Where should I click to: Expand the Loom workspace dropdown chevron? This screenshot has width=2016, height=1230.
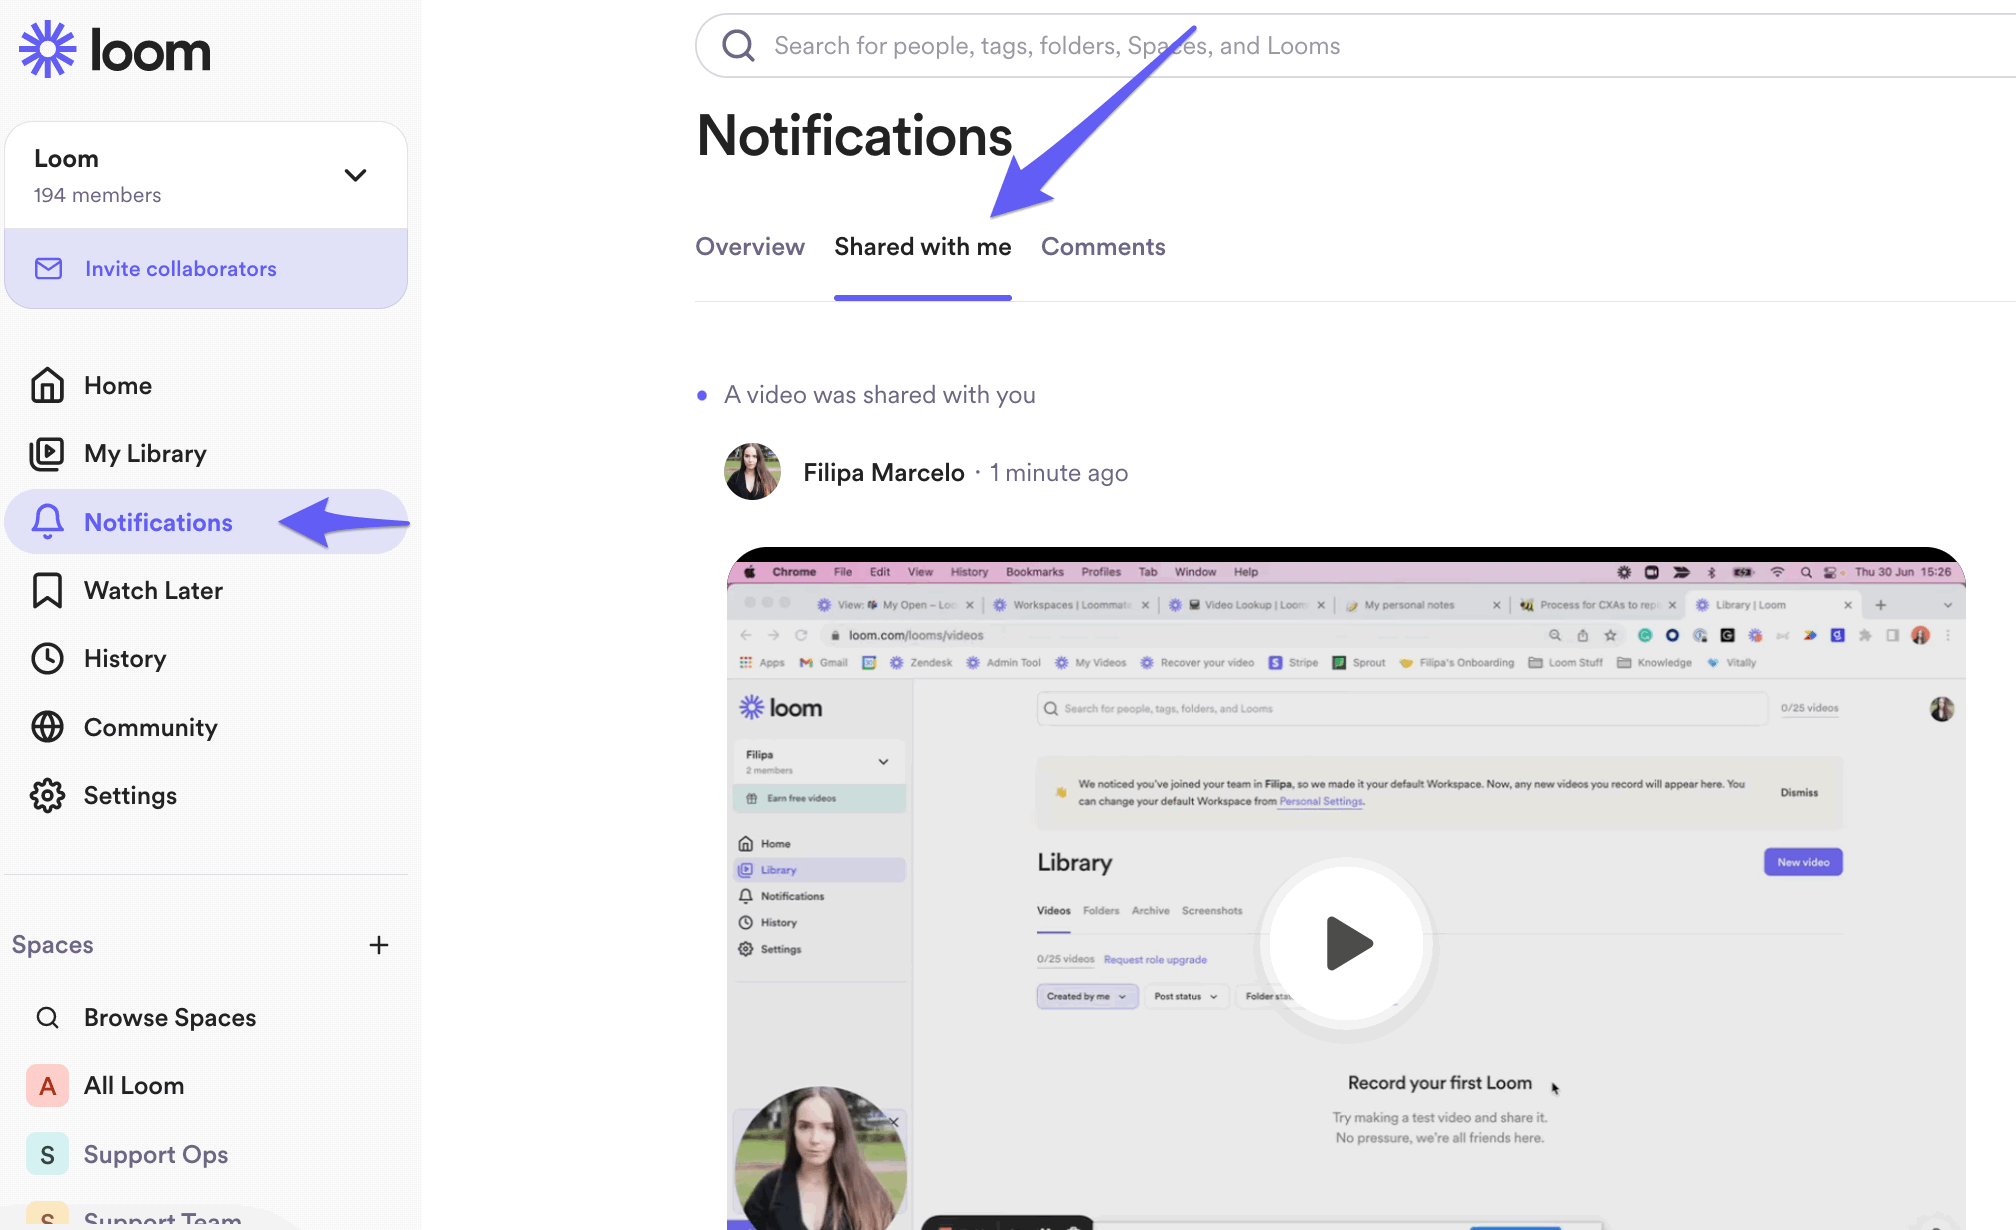[x=355, y=175]
